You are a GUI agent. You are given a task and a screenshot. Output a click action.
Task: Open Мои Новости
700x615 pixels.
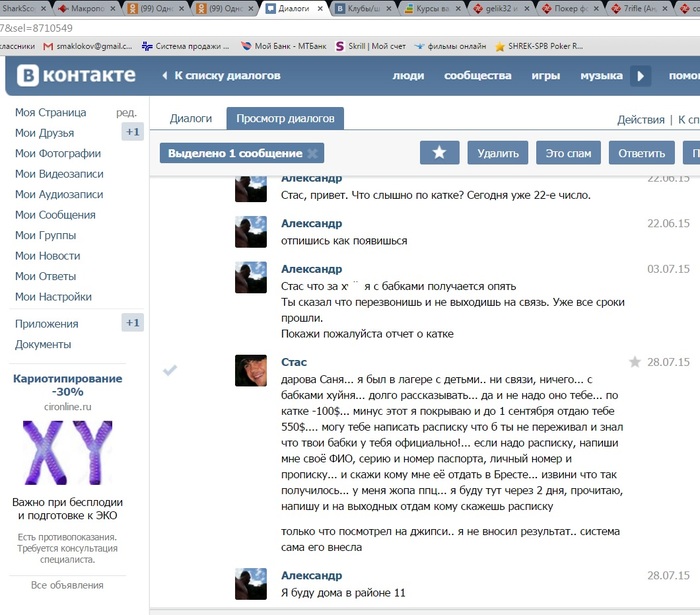pos(48,256)
